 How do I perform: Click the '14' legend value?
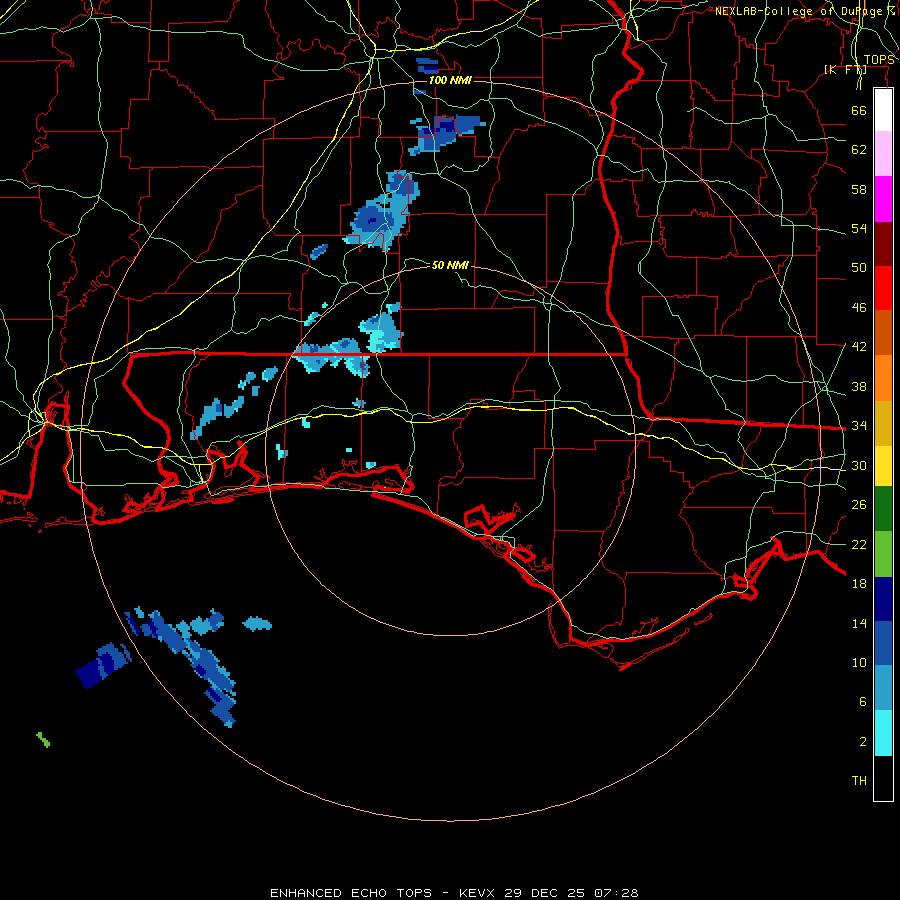(859, 623)
